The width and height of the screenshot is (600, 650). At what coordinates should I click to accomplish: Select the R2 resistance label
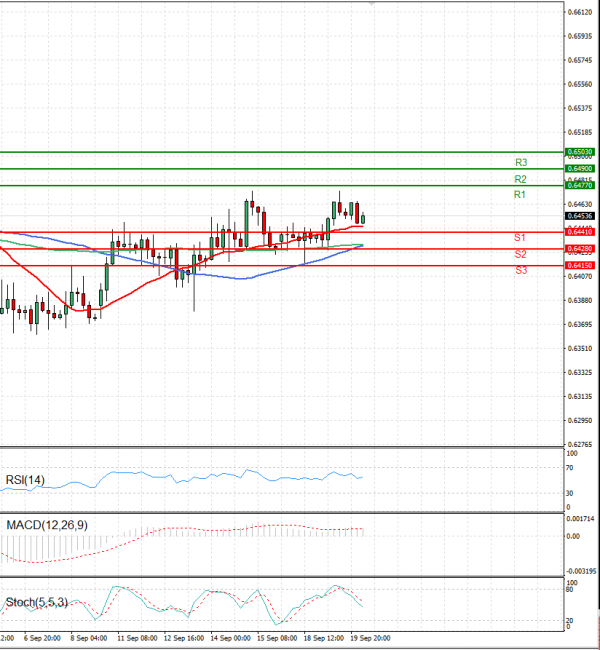tap(521, 178)
